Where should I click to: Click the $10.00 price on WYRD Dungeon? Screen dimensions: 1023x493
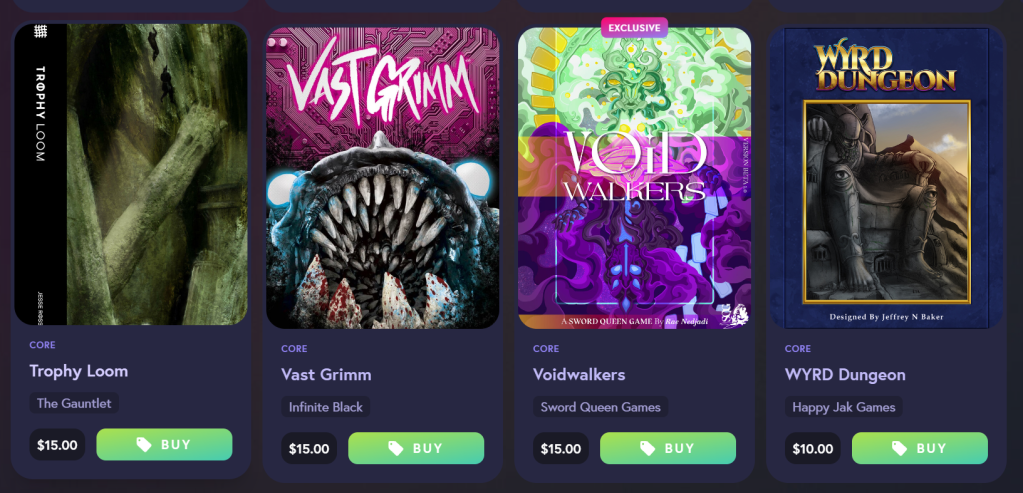coord(812,449)
